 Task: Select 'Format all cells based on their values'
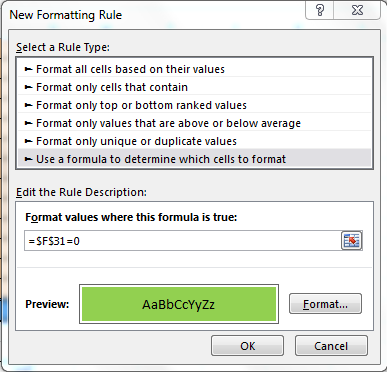point(194,69)
